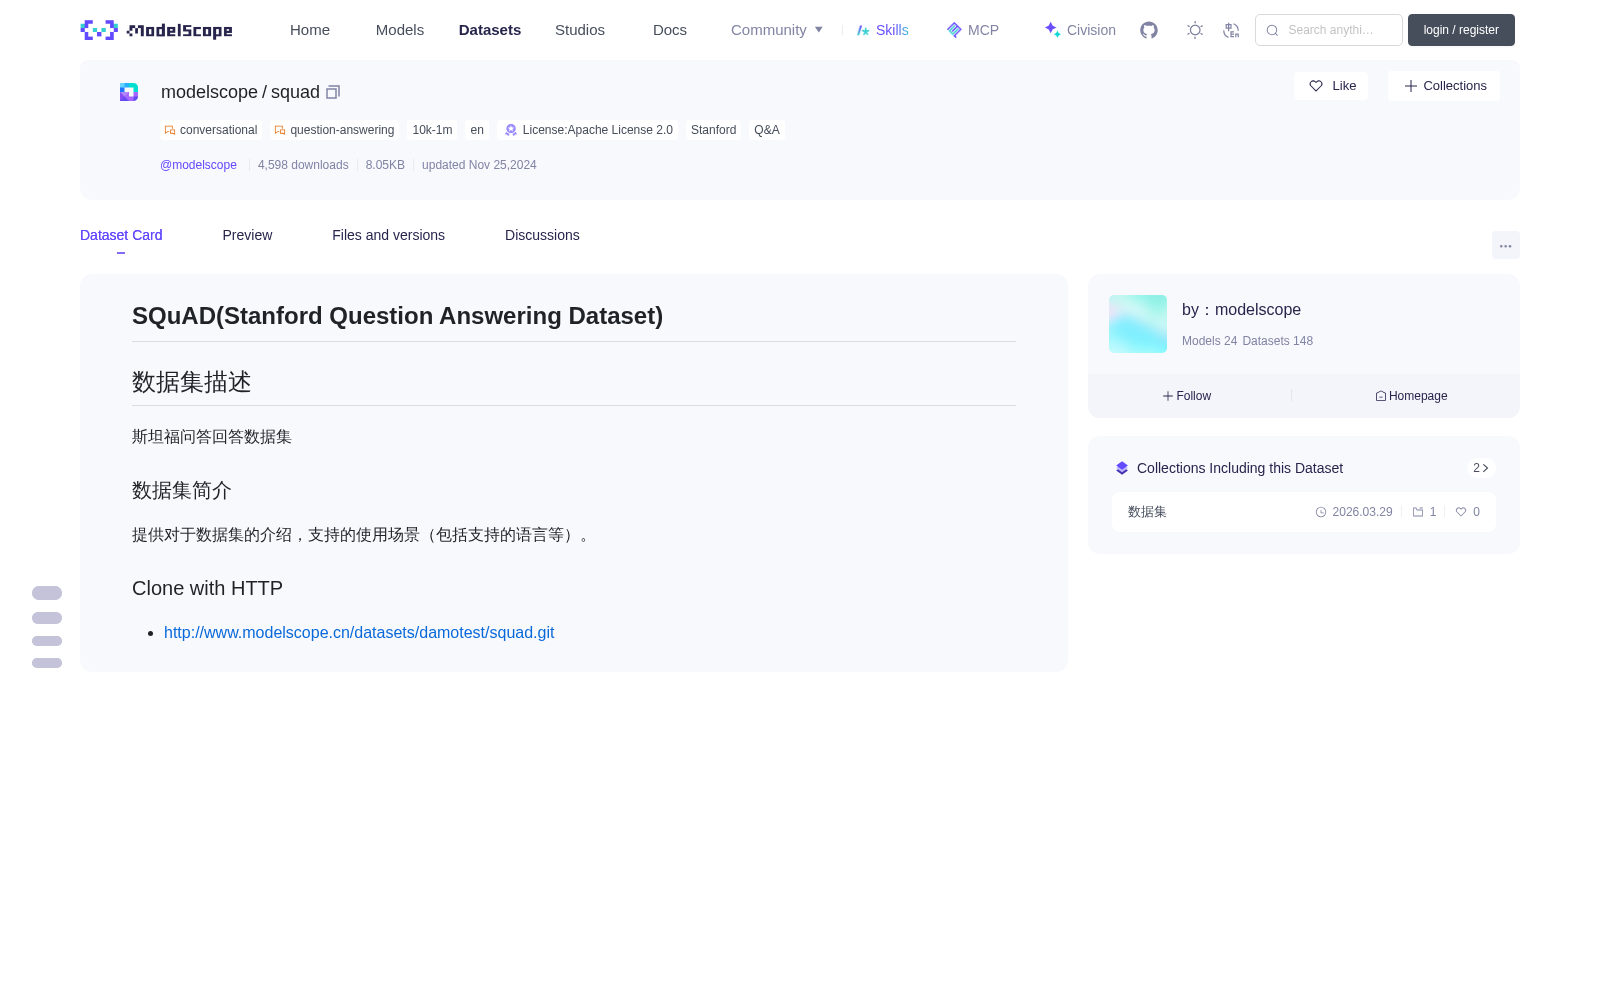
Task: Click the Follow plus icon
Action: pos(1168,396)
